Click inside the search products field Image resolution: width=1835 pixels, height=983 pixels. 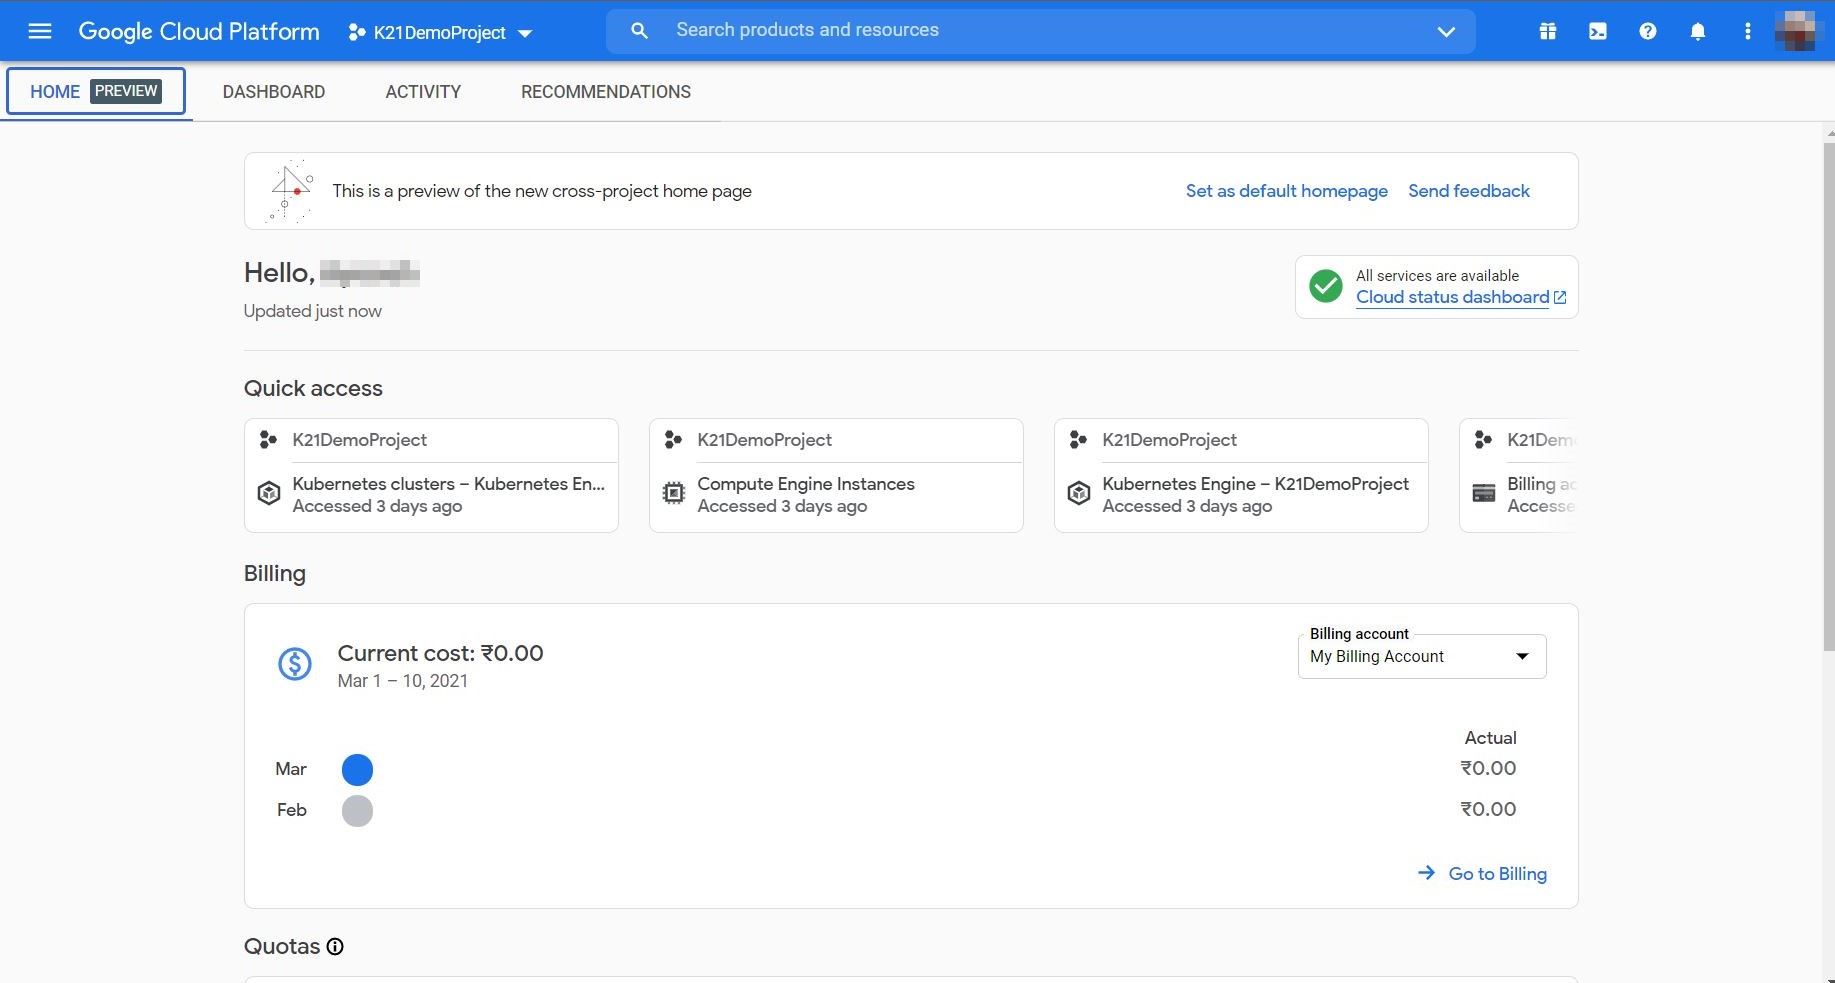tap(900, 29)
